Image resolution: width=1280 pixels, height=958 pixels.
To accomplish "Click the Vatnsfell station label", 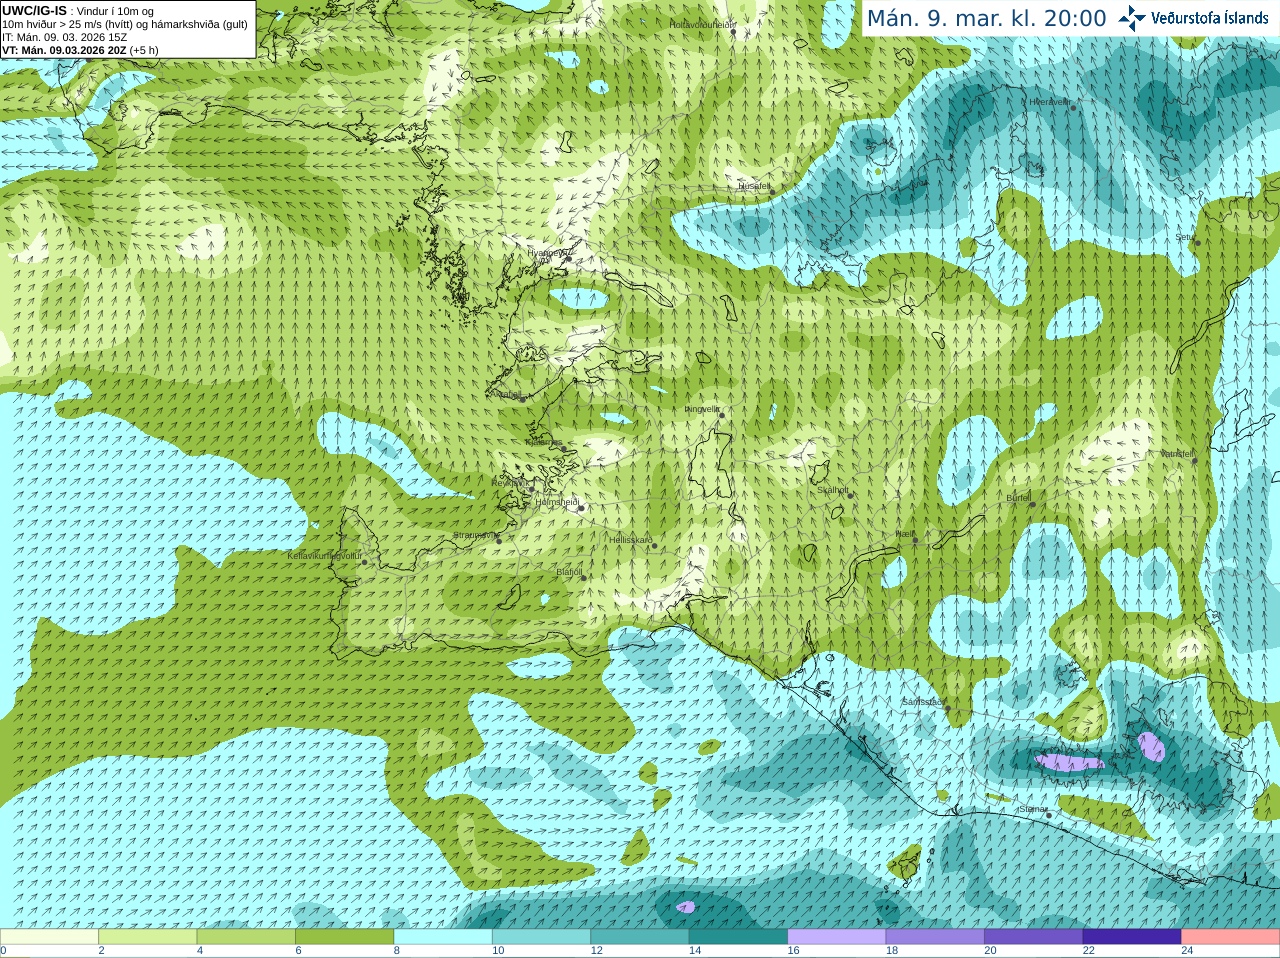I will (1177, 454).
